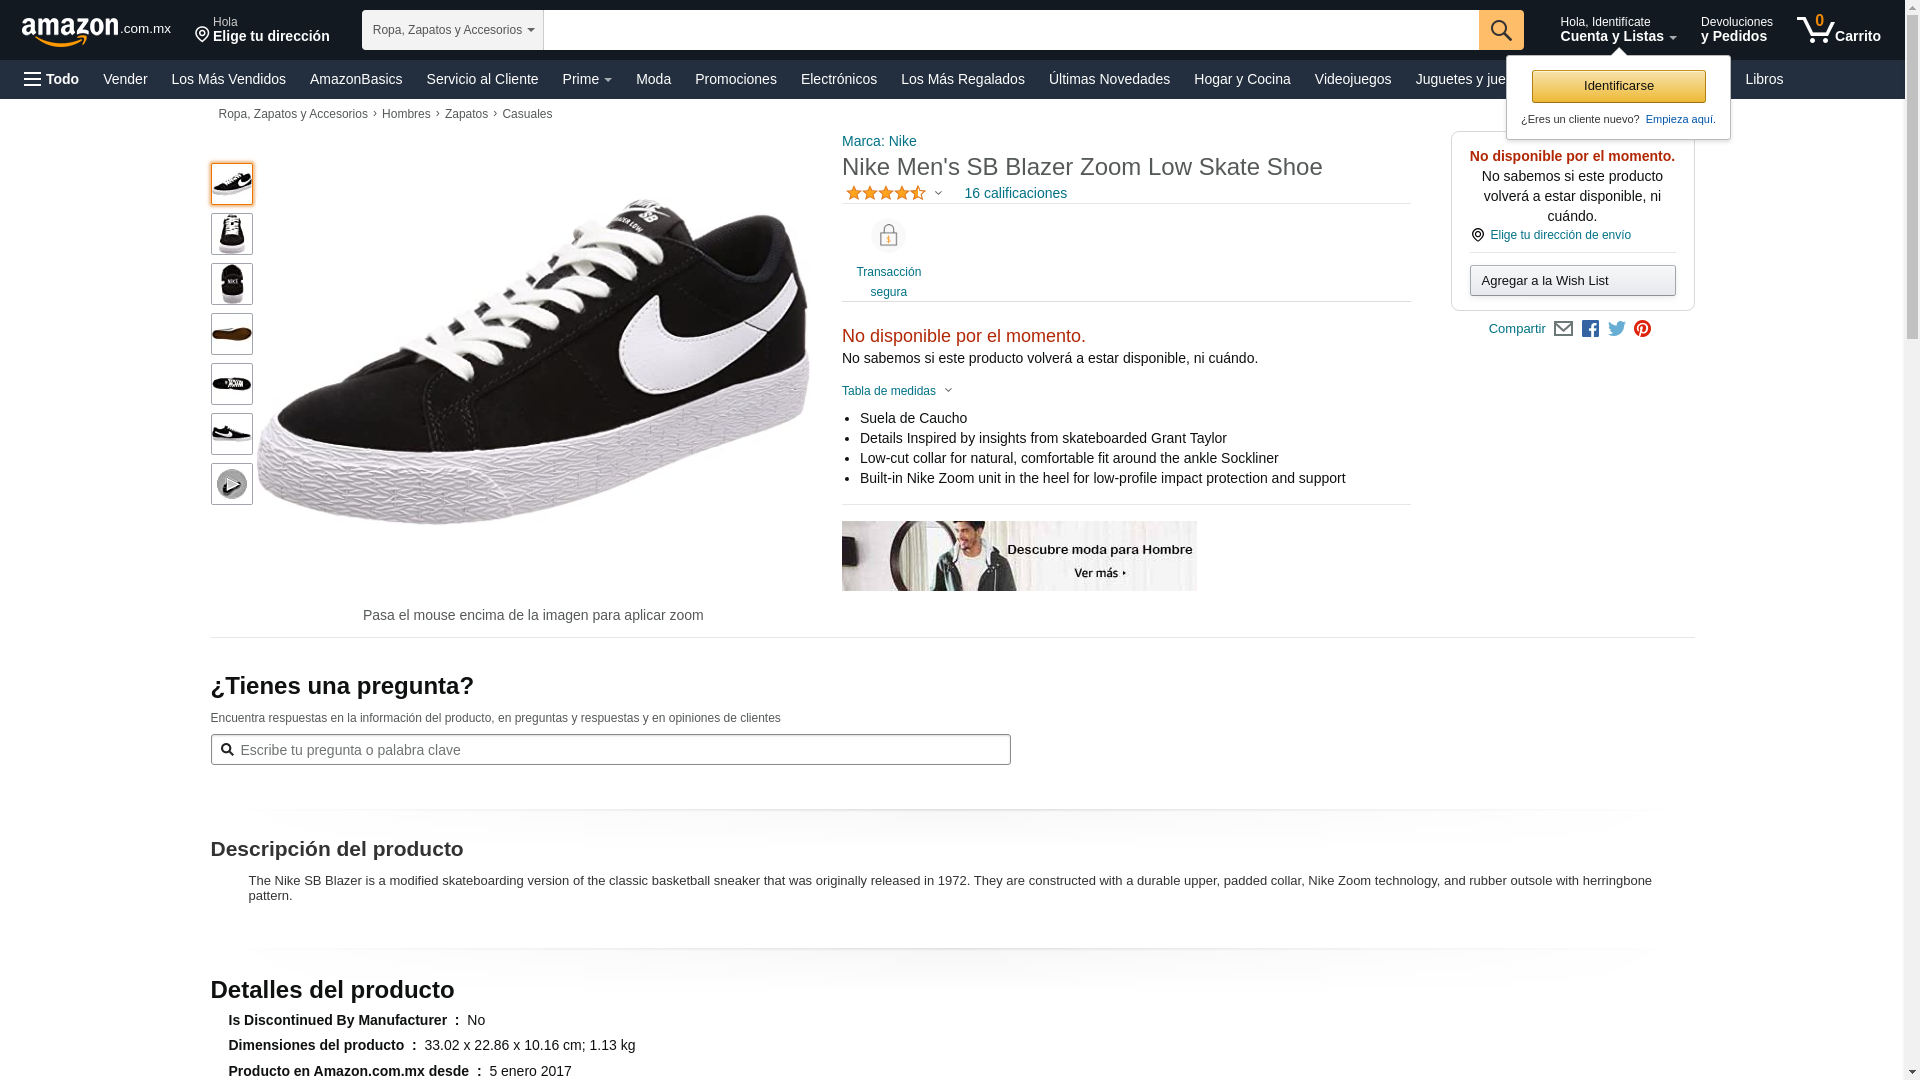Share product on Pinterest

1642,329
